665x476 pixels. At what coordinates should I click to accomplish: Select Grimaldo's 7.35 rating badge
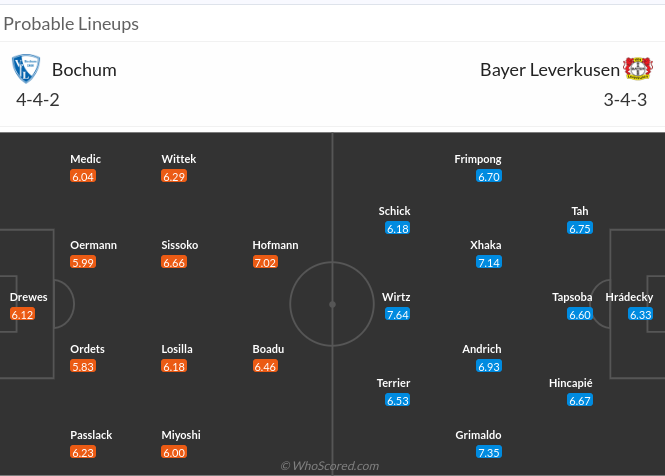(x=489, y=452)
